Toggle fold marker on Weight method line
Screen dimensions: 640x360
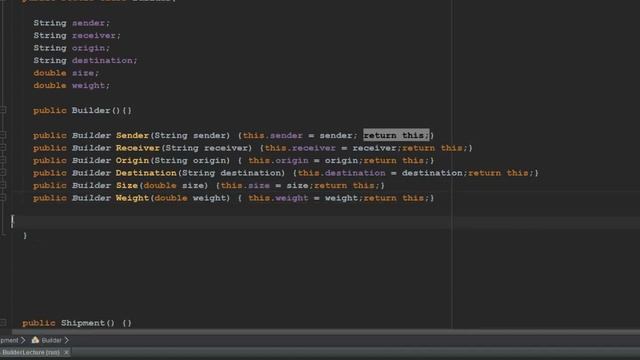pyautogui.click(x=3, y=198)
